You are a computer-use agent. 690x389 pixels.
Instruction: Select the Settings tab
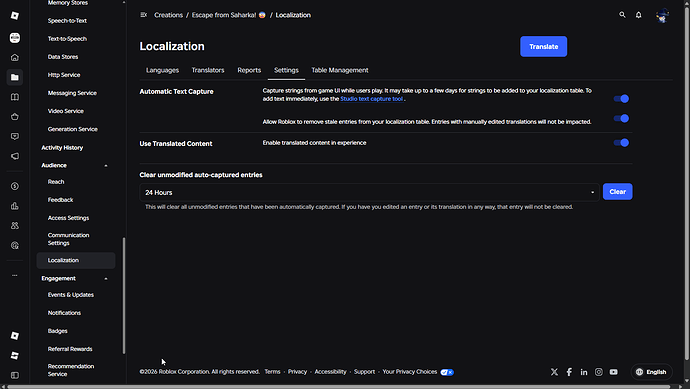(x=286, y=70)
